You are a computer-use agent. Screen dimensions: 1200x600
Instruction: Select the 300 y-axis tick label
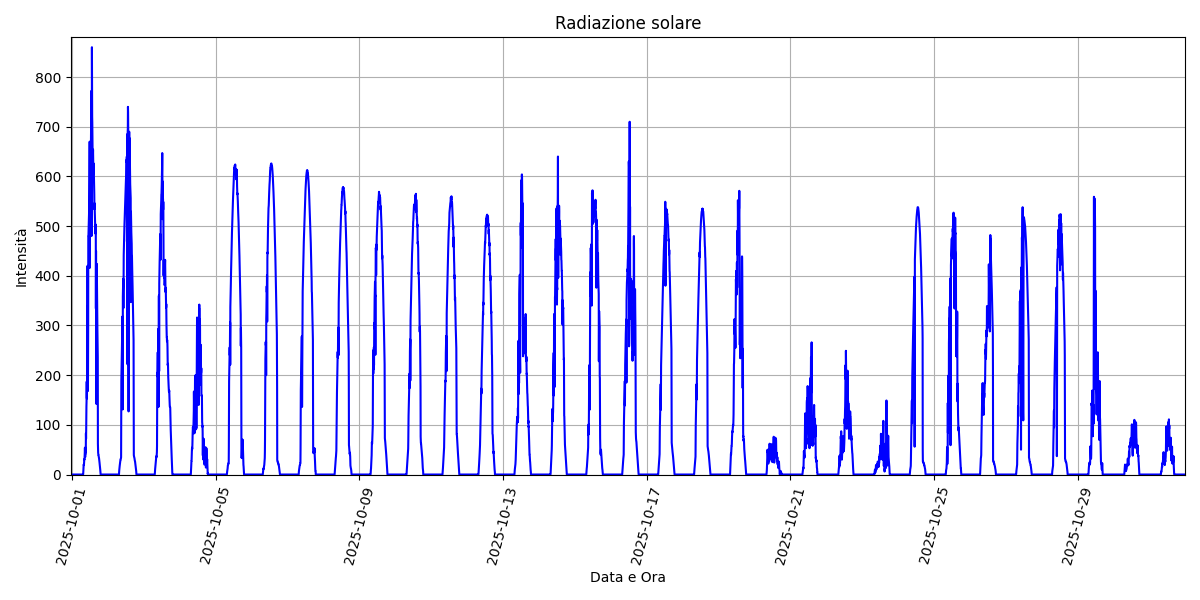48,326
